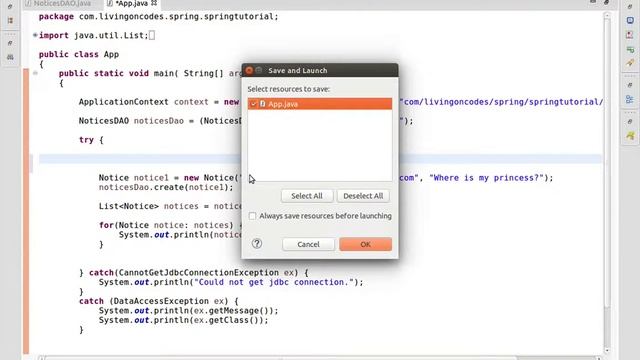Click the 'Select resources to save:' label
Viewport: 640px width, 360px height.
[289, 89]
